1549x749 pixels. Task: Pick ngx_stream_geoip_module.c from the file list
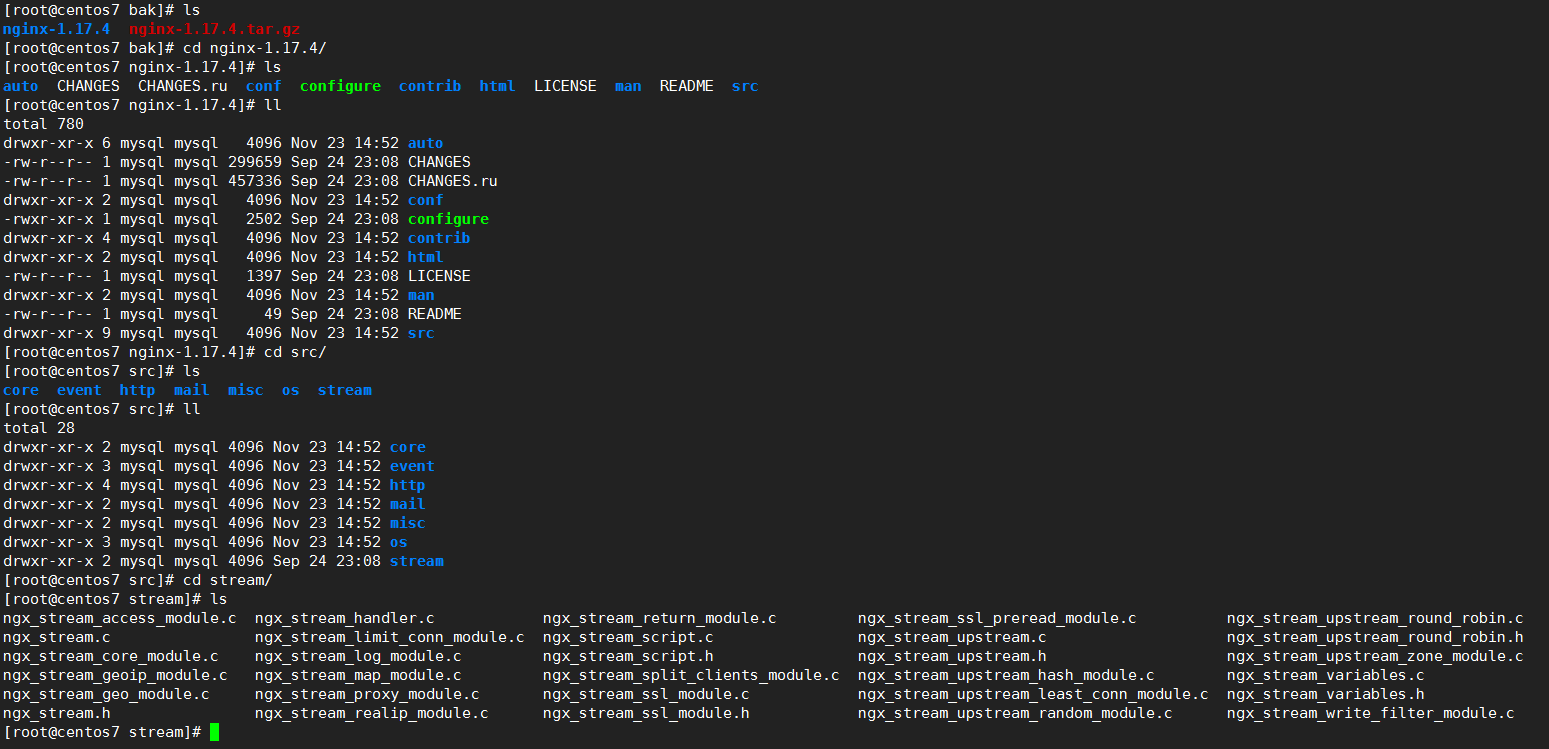click(115, 675)
